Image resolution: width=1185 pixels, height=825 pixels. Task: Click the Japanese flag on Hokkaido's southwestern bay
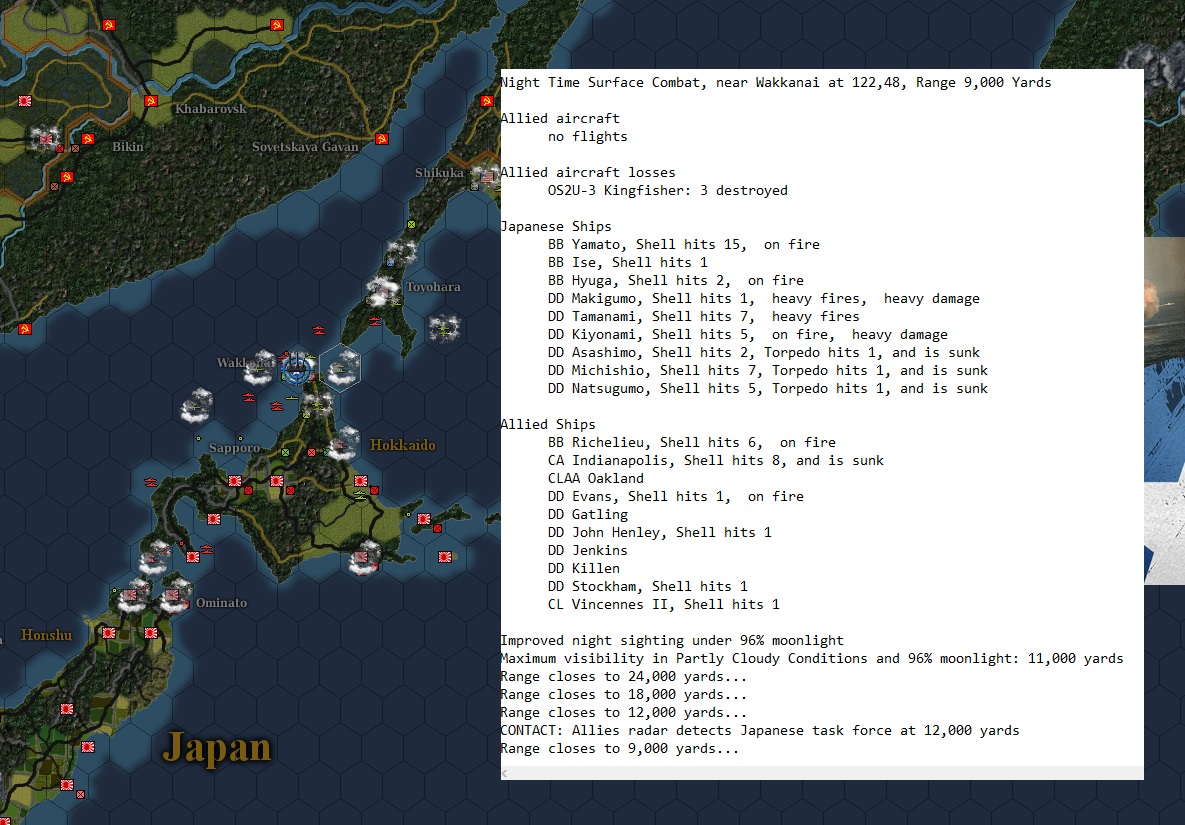pyautogui.click(x=214, y=519)
